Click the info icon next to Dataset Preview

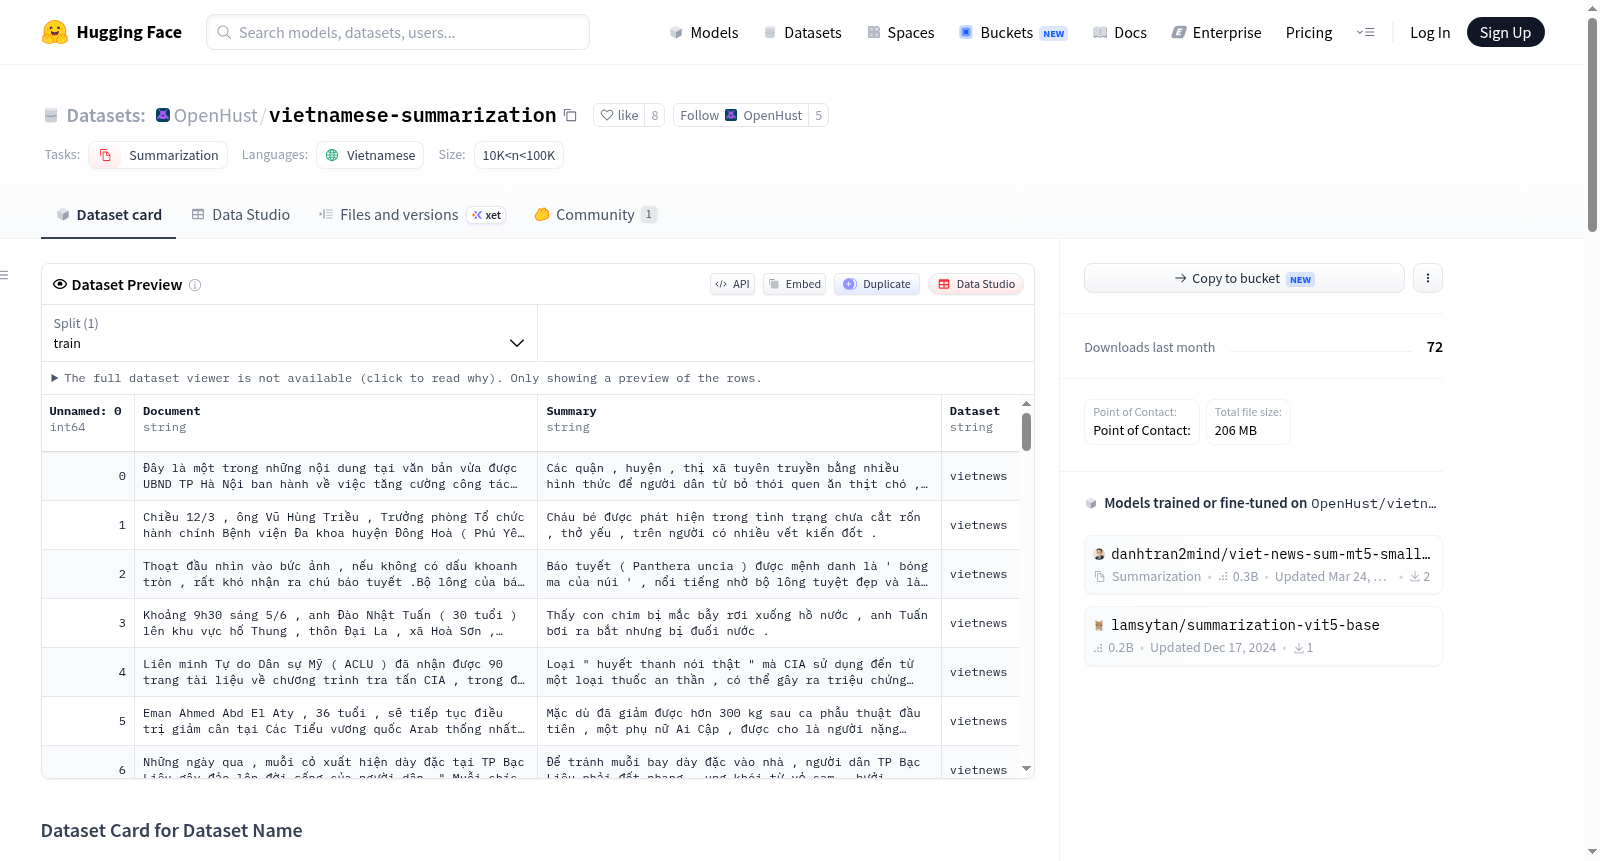[x=195, y=285]
